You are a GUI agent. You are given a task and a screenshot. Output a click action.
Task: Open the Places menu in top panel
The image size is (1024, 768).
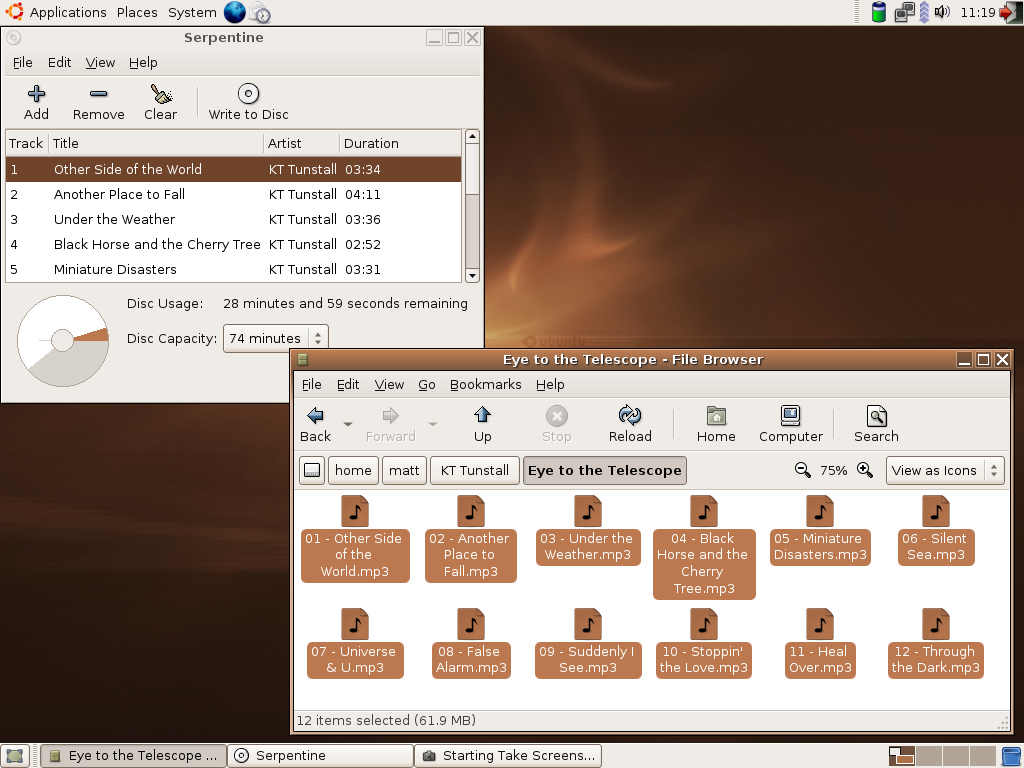pos(137,12)
